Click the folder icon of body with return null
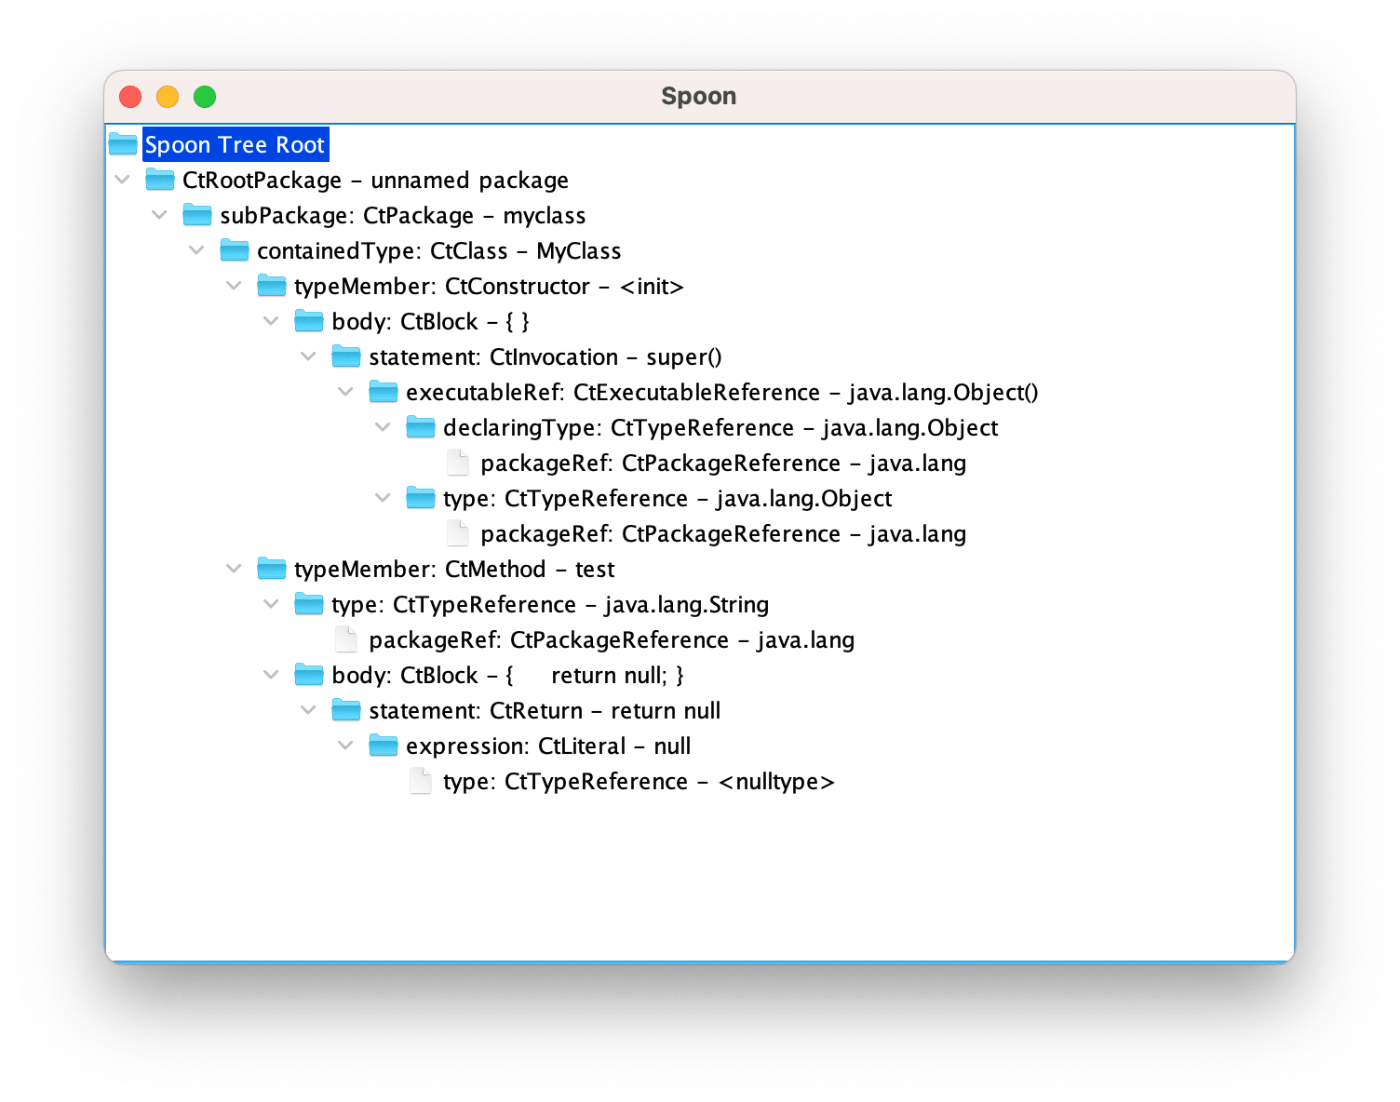 click(x=309, y=675)
